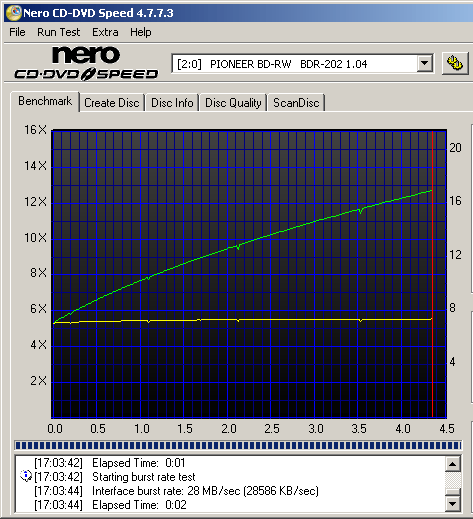This screenshot has width=473, height=519.
Task: Switch to the Create Disc tab
Action: tap(112, 103)
